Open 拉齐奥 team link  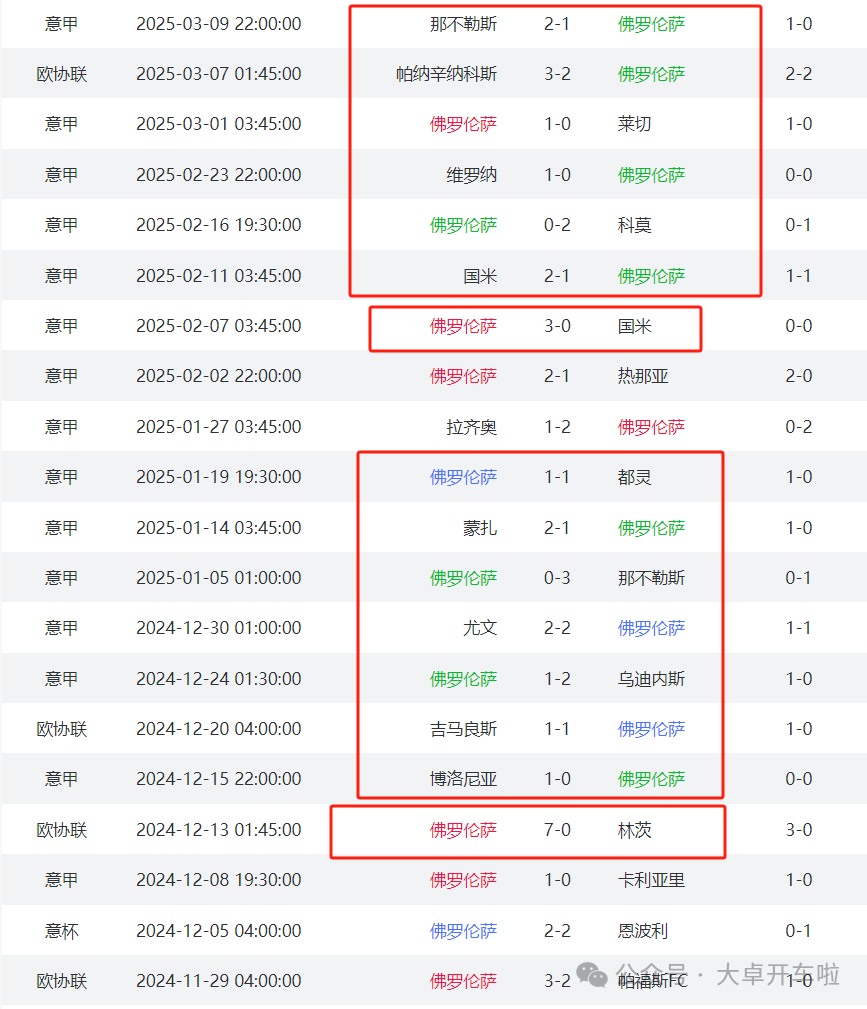pos(472,427)
